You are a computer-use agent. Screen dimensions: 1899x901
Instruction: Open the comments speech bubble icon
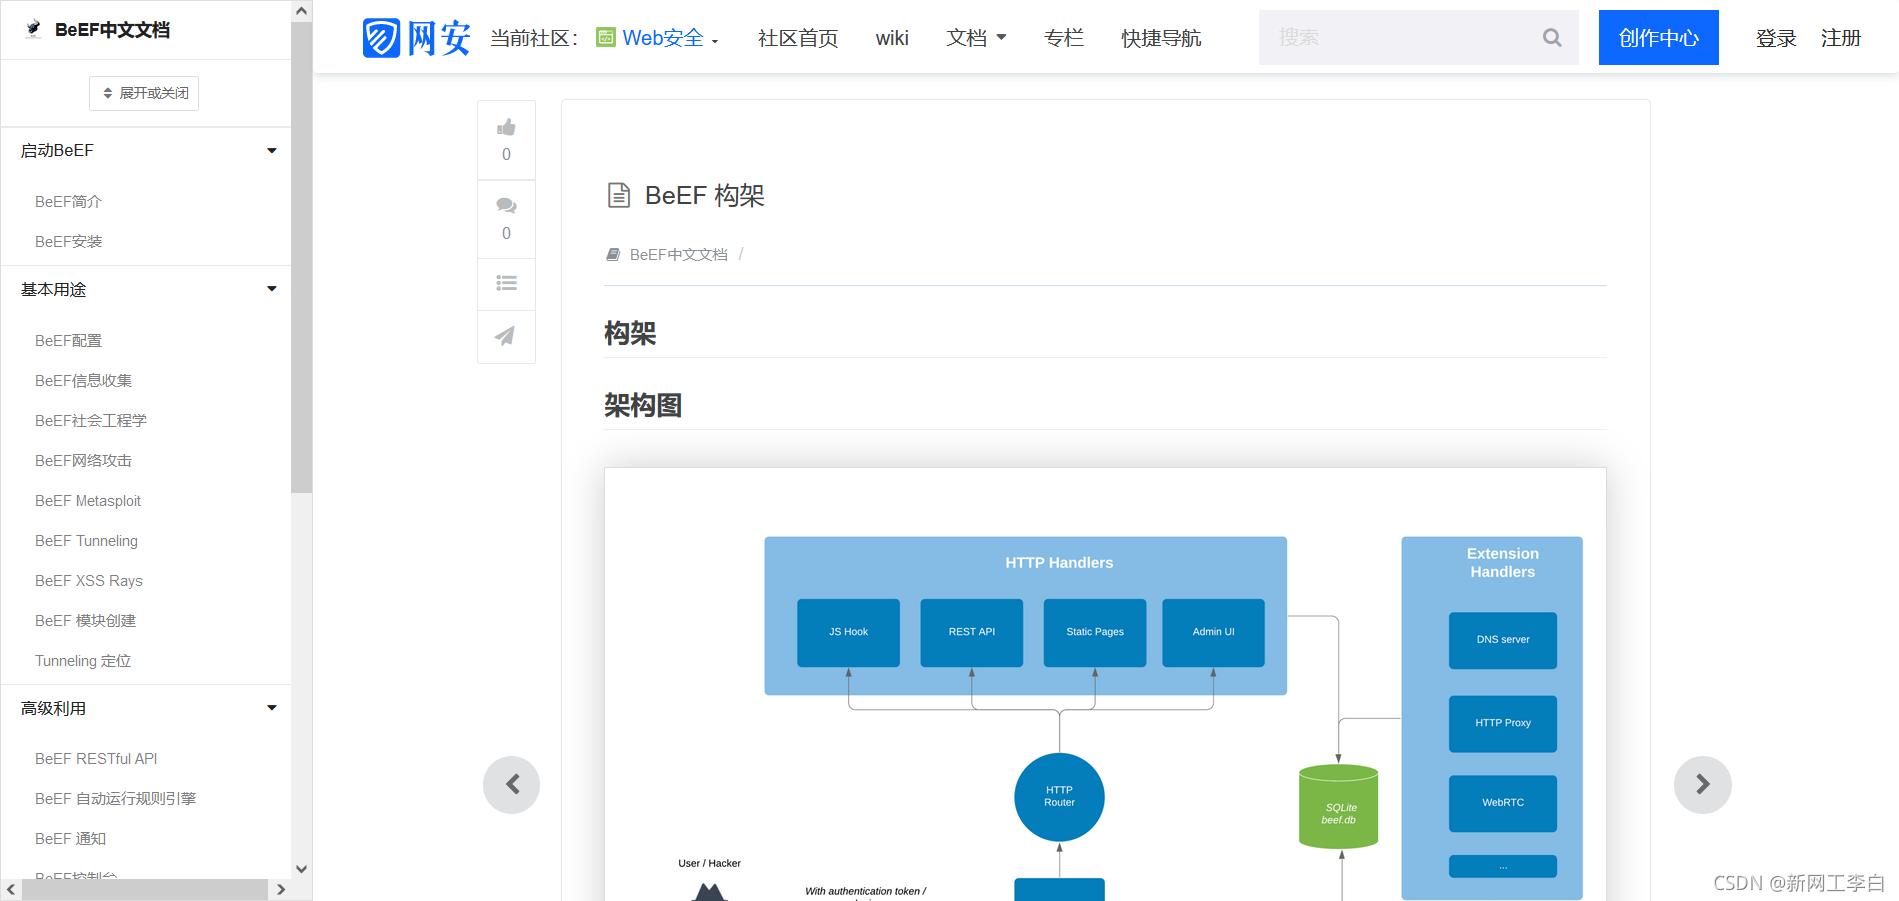[506, 206]
